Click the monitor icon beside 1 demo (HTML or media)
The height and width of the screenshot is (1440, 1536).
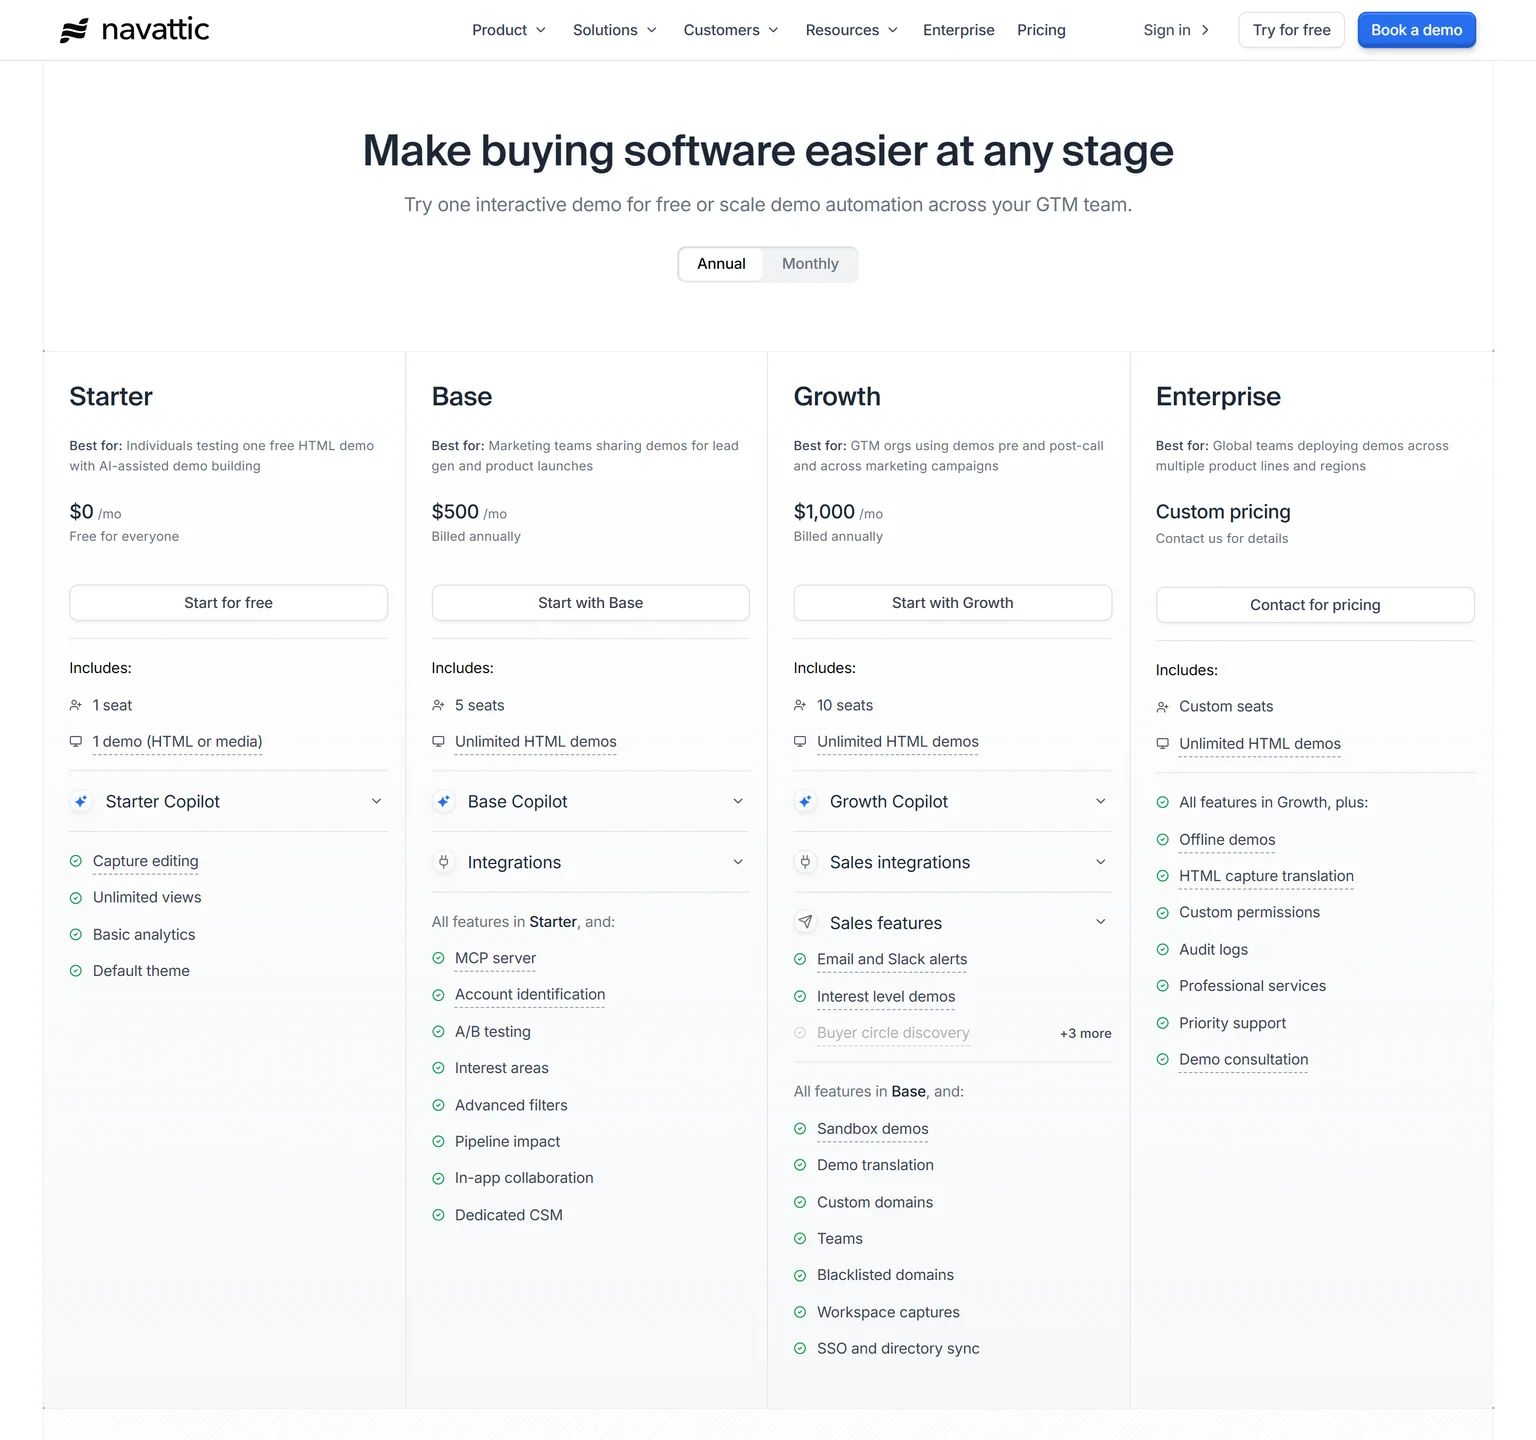(76, 742)
